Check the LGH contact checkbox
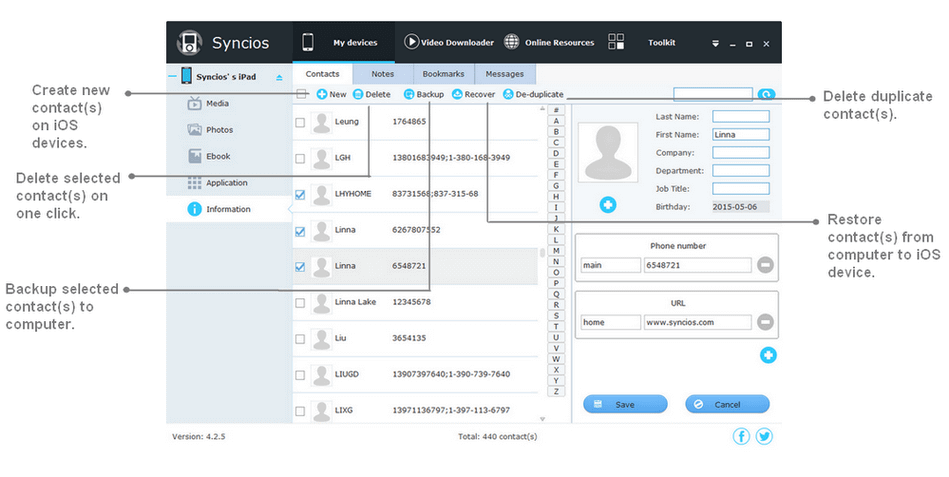The width and height of the screenshot is (949, 477). click(x=300, y=159)
